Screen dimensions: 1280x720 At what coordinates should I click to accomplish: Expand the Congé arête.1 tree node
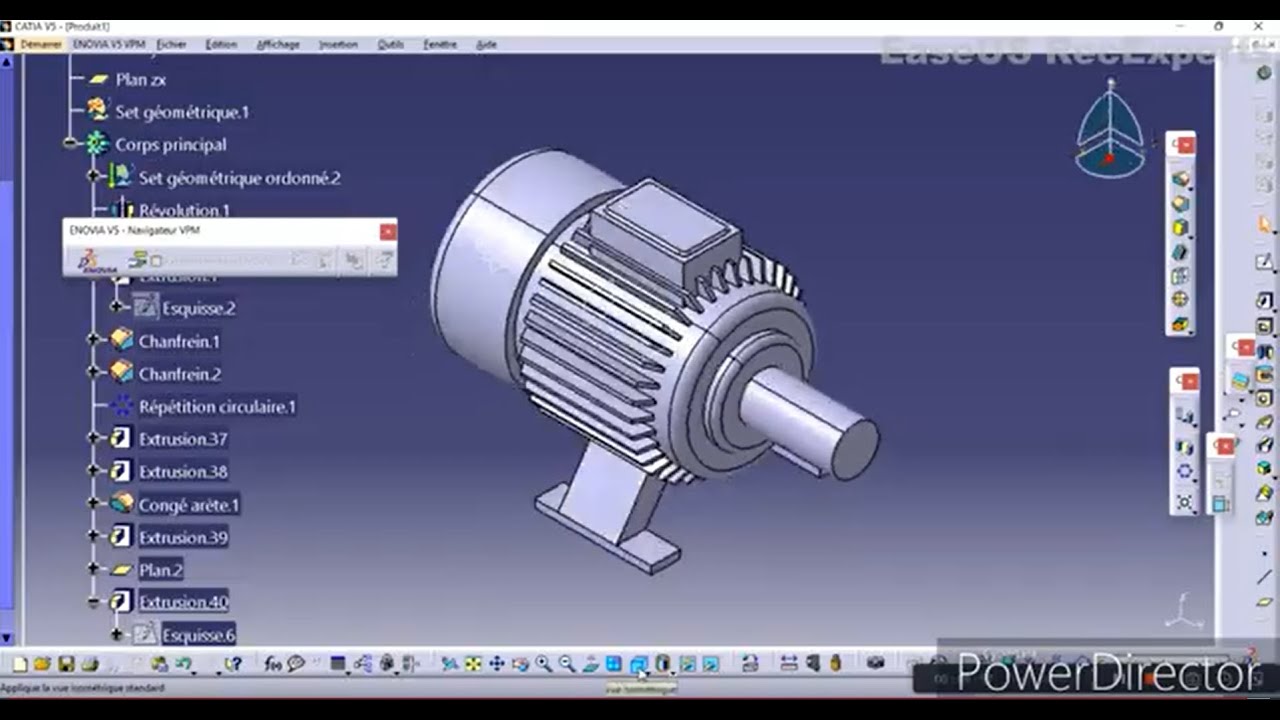93,504
